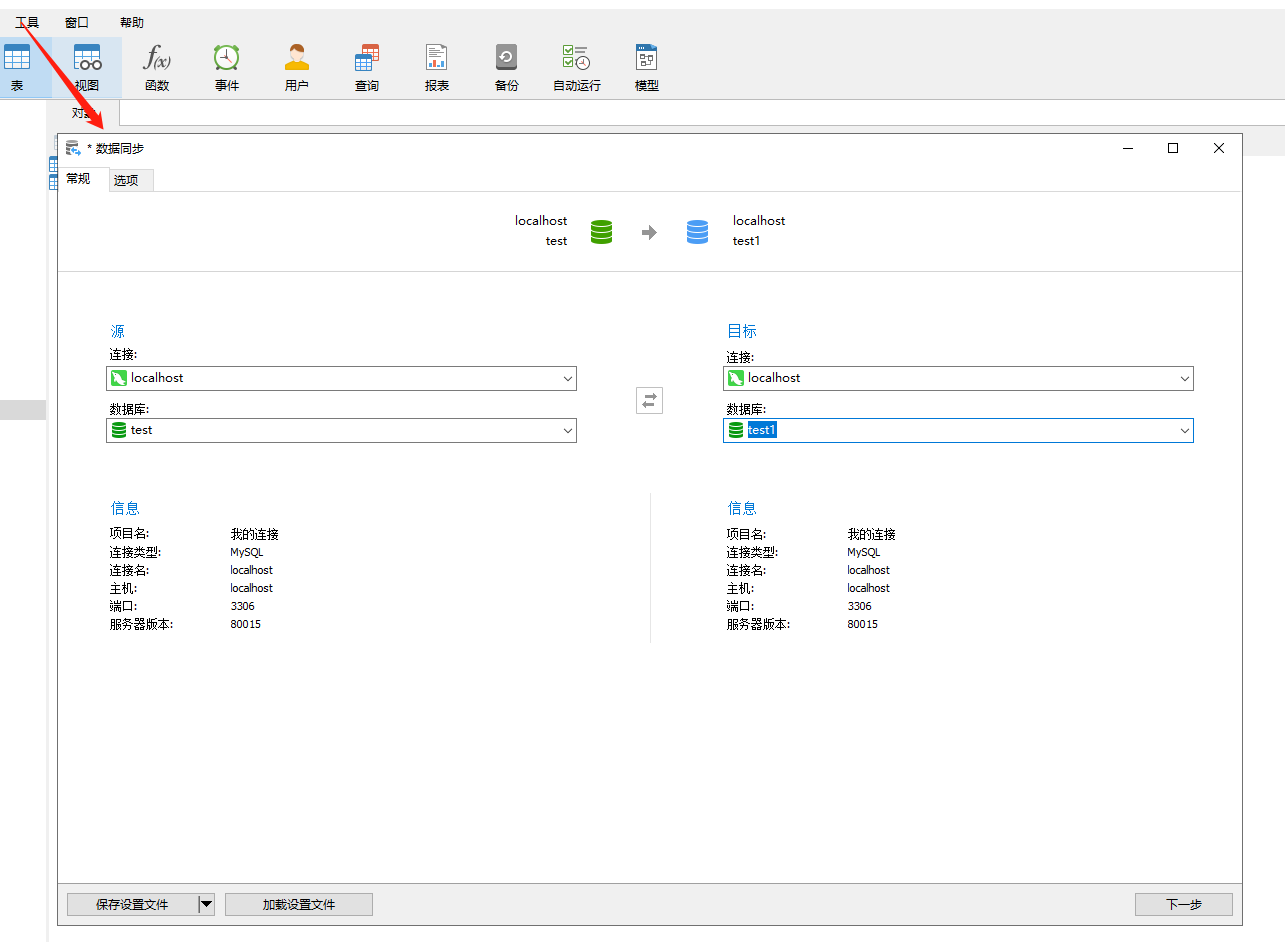Click the source MySQL connection type value
Screen dimensions: 1285x942
[x=247, y=552]
